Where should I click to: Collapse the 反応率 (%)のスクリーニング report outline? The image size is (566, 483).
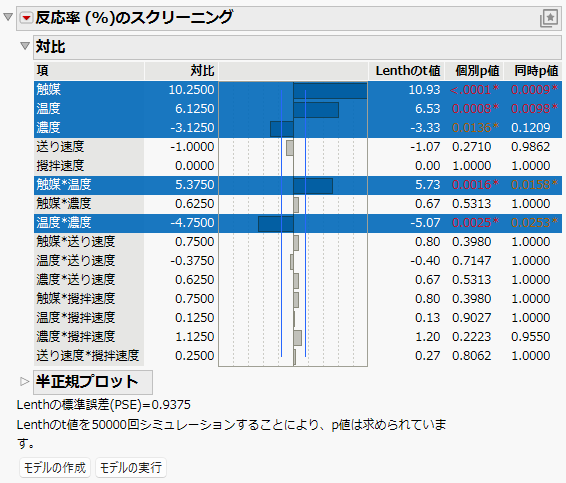click(8, 17)
